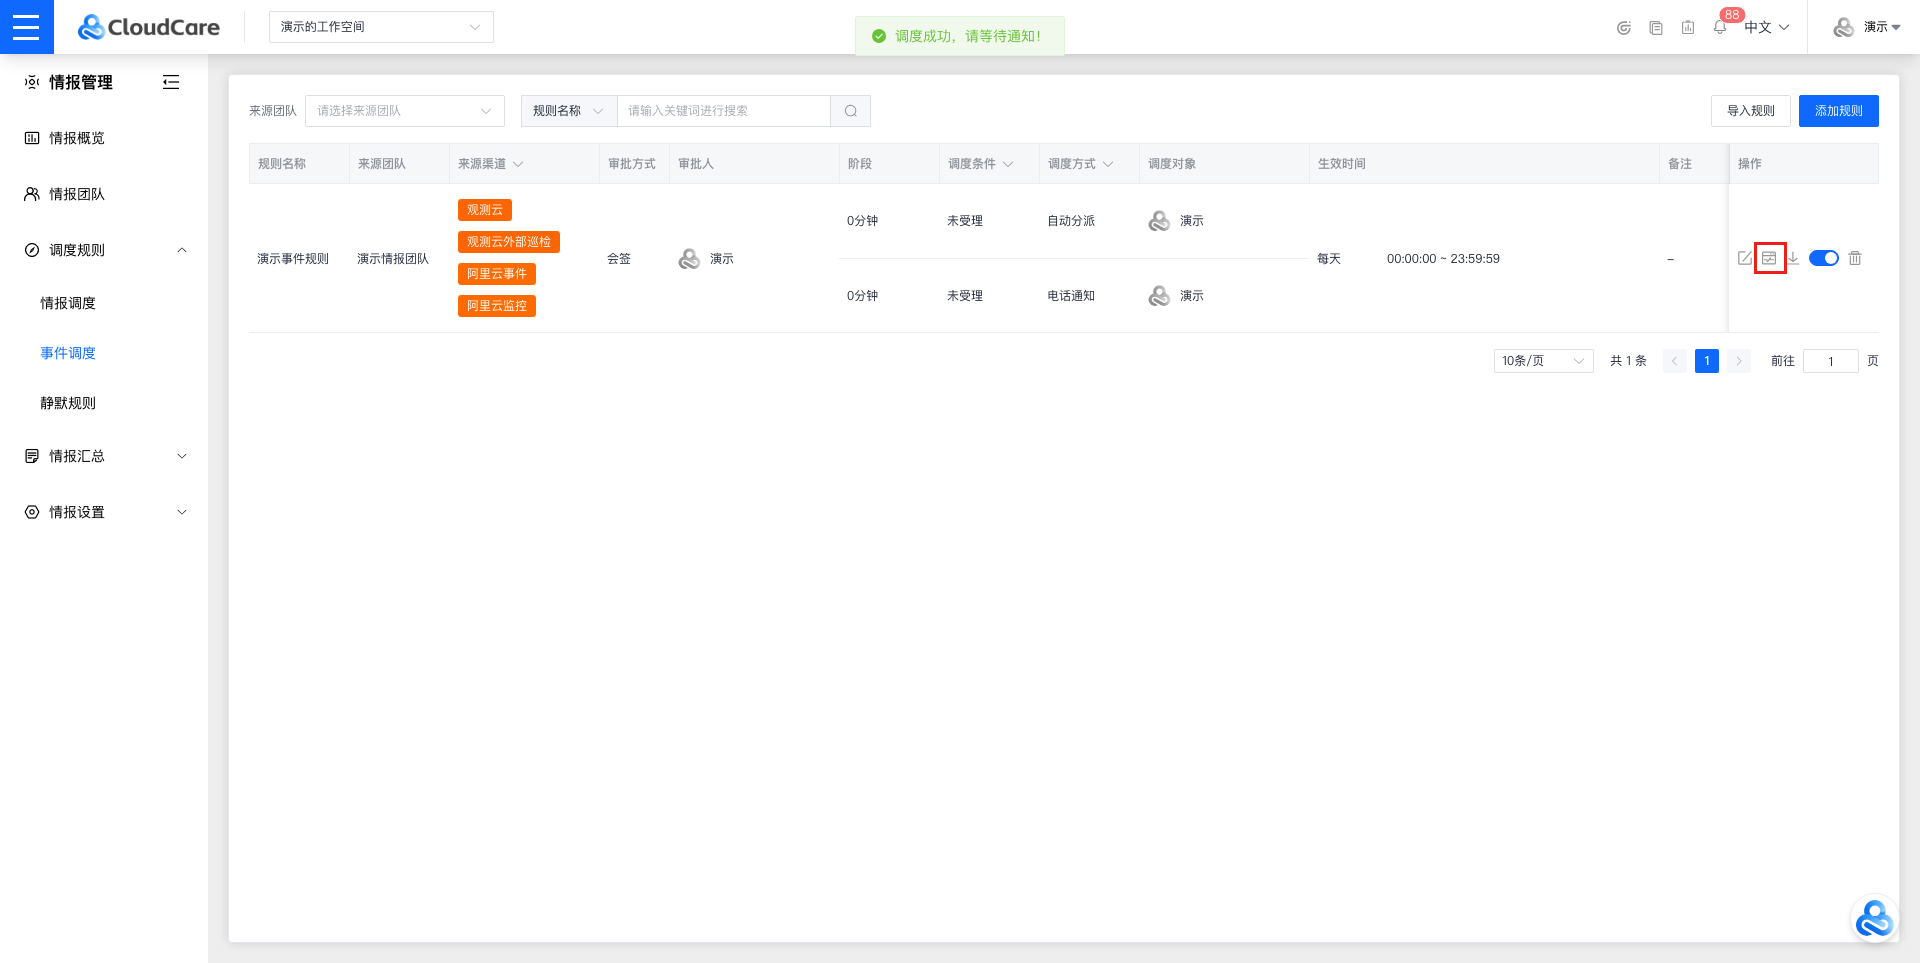This screenshot has width=1920, height=963.
Task: Open the 中文 language selector
Action: (x=1766, y=27)
